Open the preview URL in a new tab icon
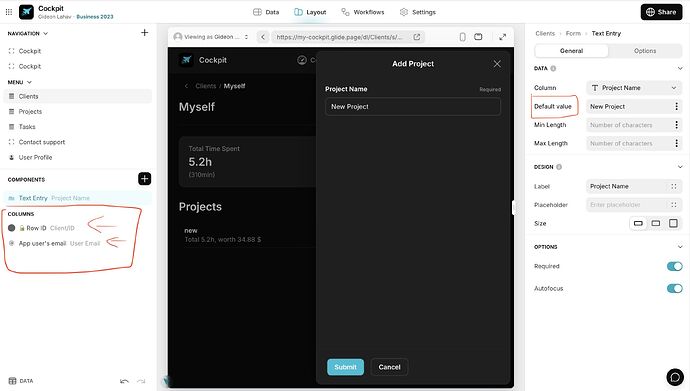Screen dimensions: 690x391 pos(417,37)
